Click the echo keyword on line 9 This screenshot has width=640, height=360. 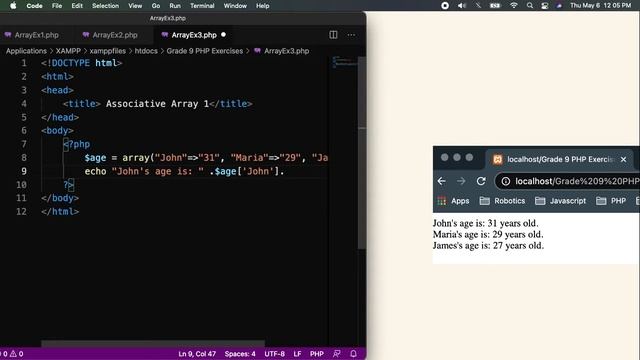click(96, 171)
